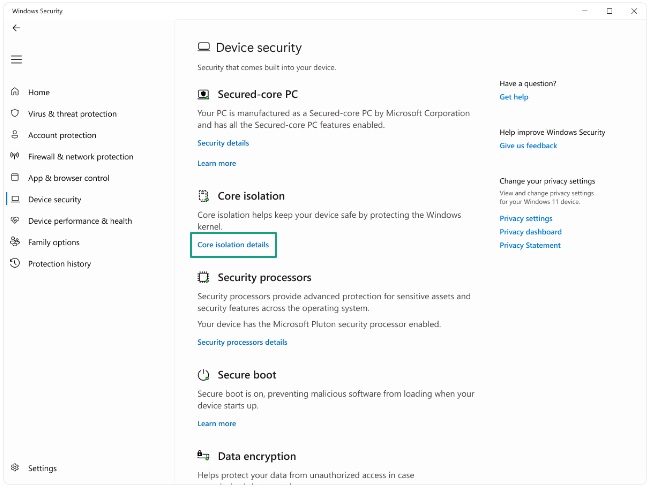Select Device security in sidebar
Image resolution: width=650 pixels, height=489 pixels.
pyautogui.click(x=55, y=199)
